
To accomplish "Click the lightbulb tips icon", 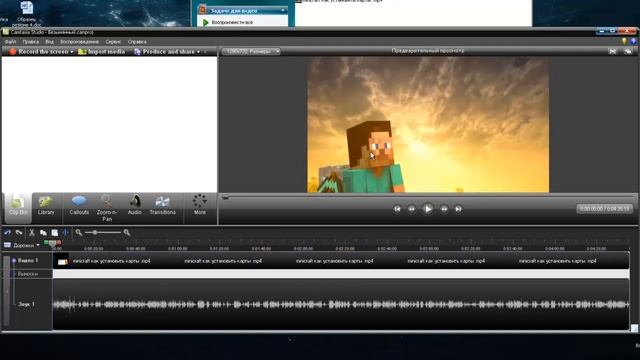I will coord(624,41).
